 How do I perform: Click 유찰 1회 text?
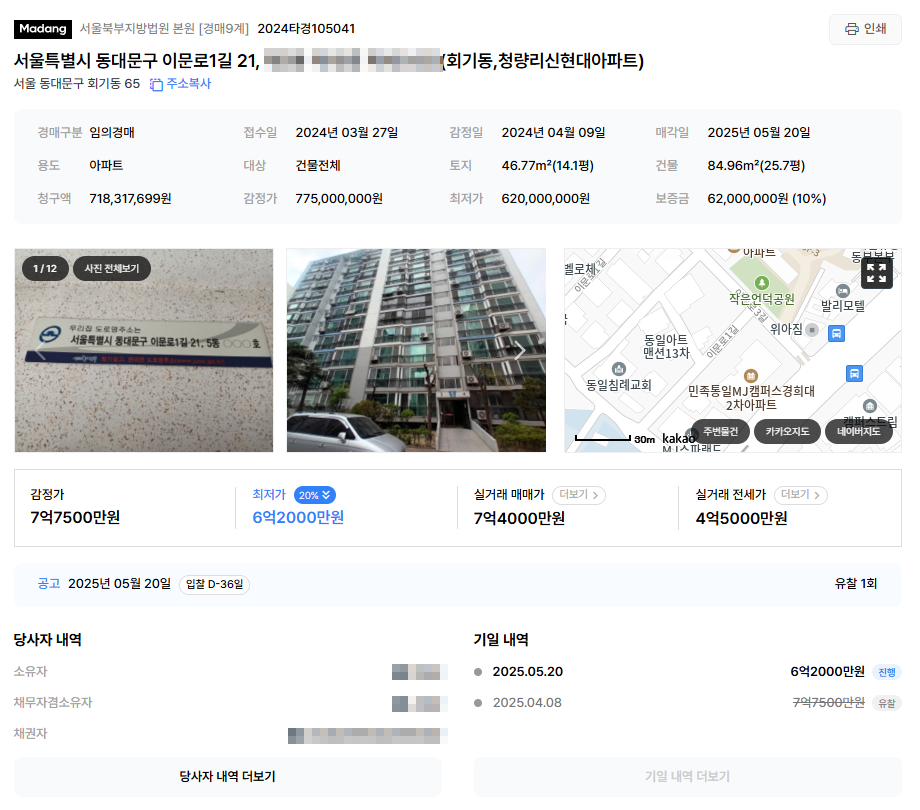[856, 584]
